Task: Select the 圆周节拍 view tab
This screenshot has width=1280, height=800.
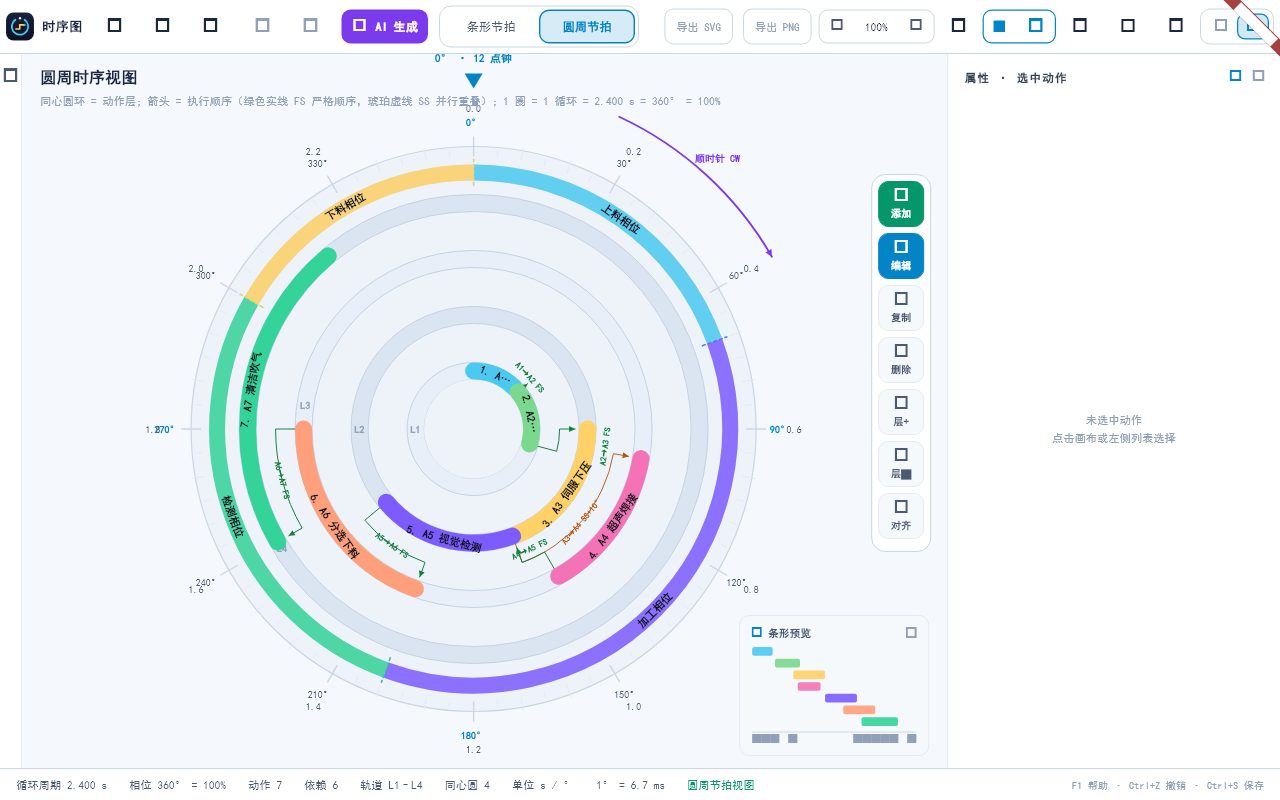Action: (587, 27)
